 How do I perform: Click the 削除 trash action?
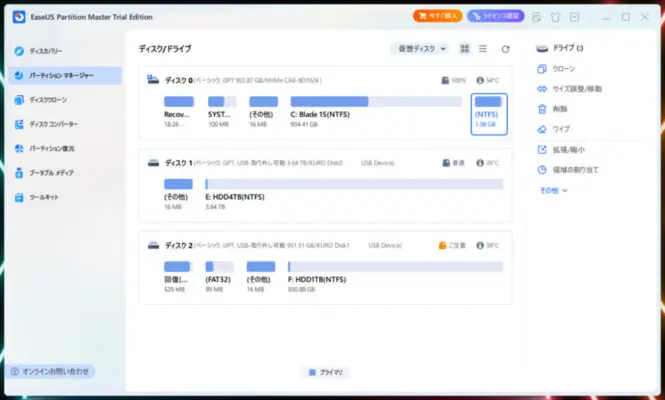pos(552,109)
